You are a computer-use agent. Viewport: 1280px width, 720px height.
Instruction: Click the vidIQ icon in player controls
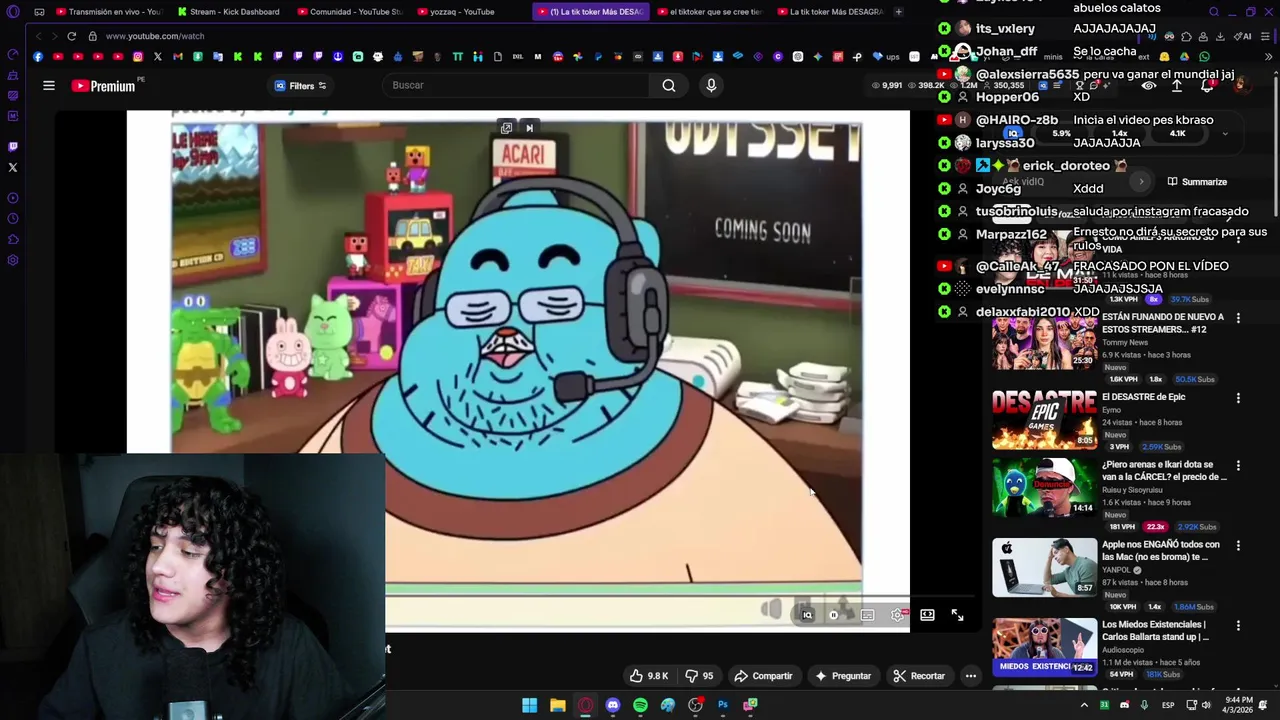(807, 615)
